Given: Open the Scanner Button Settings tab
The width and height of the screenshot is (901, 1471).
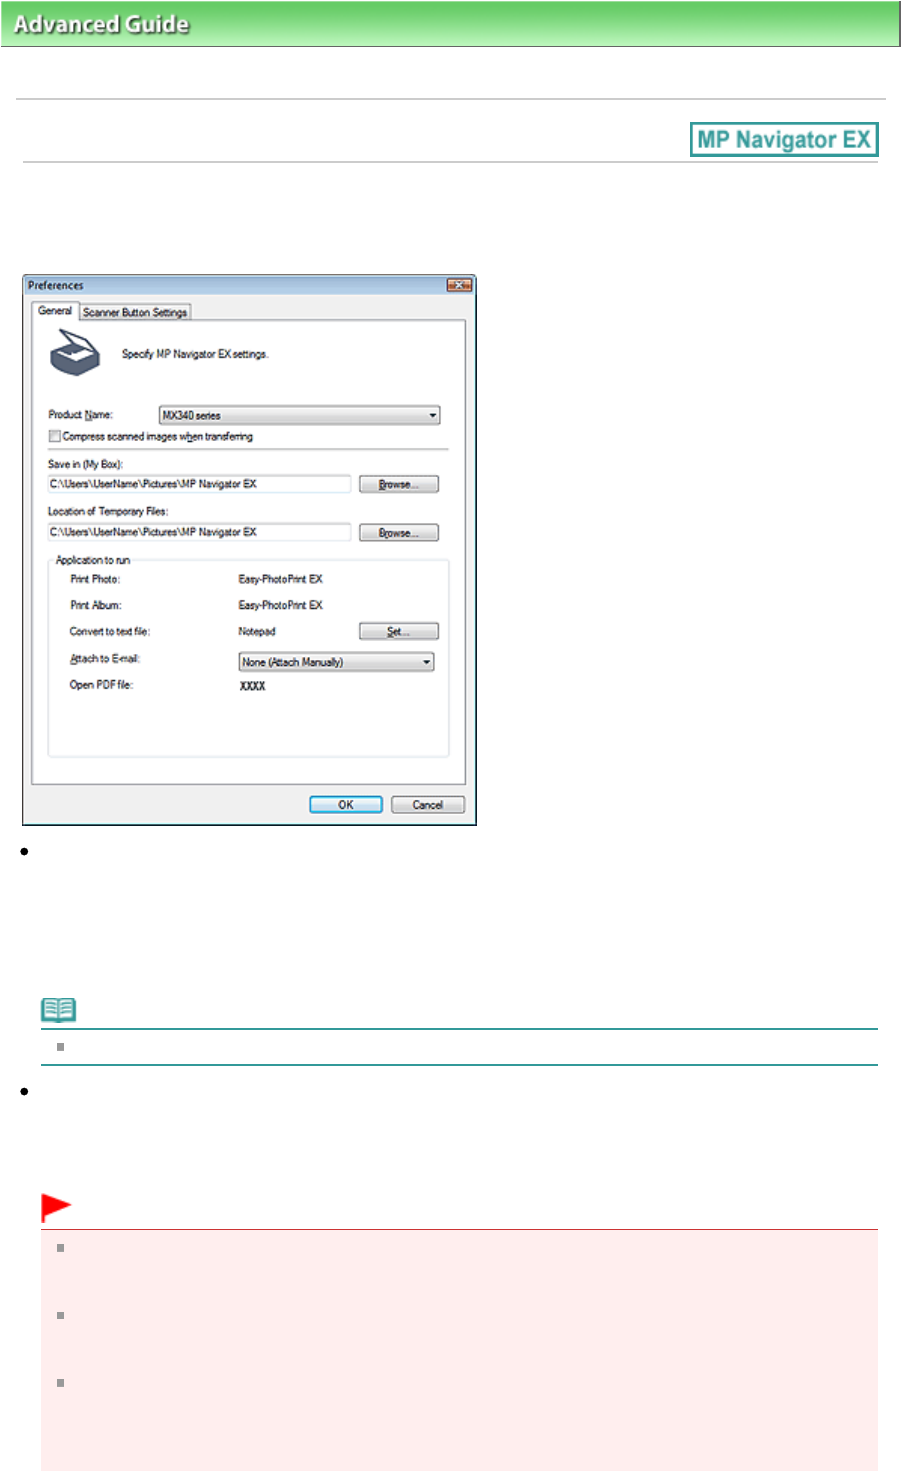Looking at the screenshot, I should (x=135, y=312).
